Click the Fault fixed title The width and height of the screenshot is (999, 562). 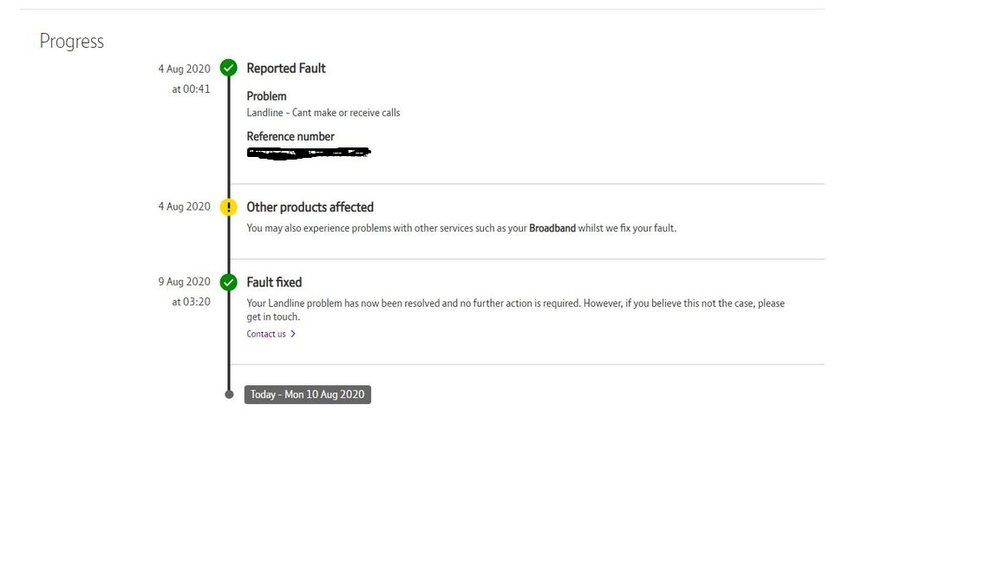pos(274,282)
